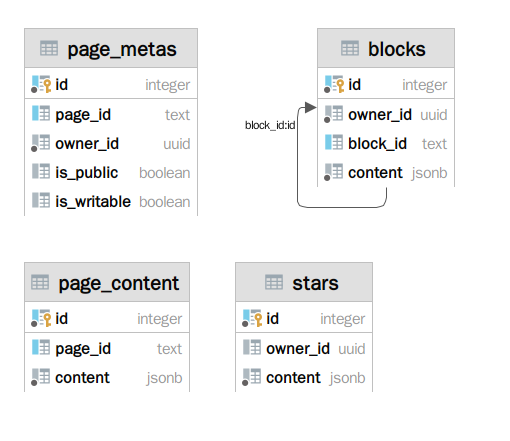This screenshot has height=441, width=510.
Task: Select the is_writable column row
Action: [x=111, y=201]
